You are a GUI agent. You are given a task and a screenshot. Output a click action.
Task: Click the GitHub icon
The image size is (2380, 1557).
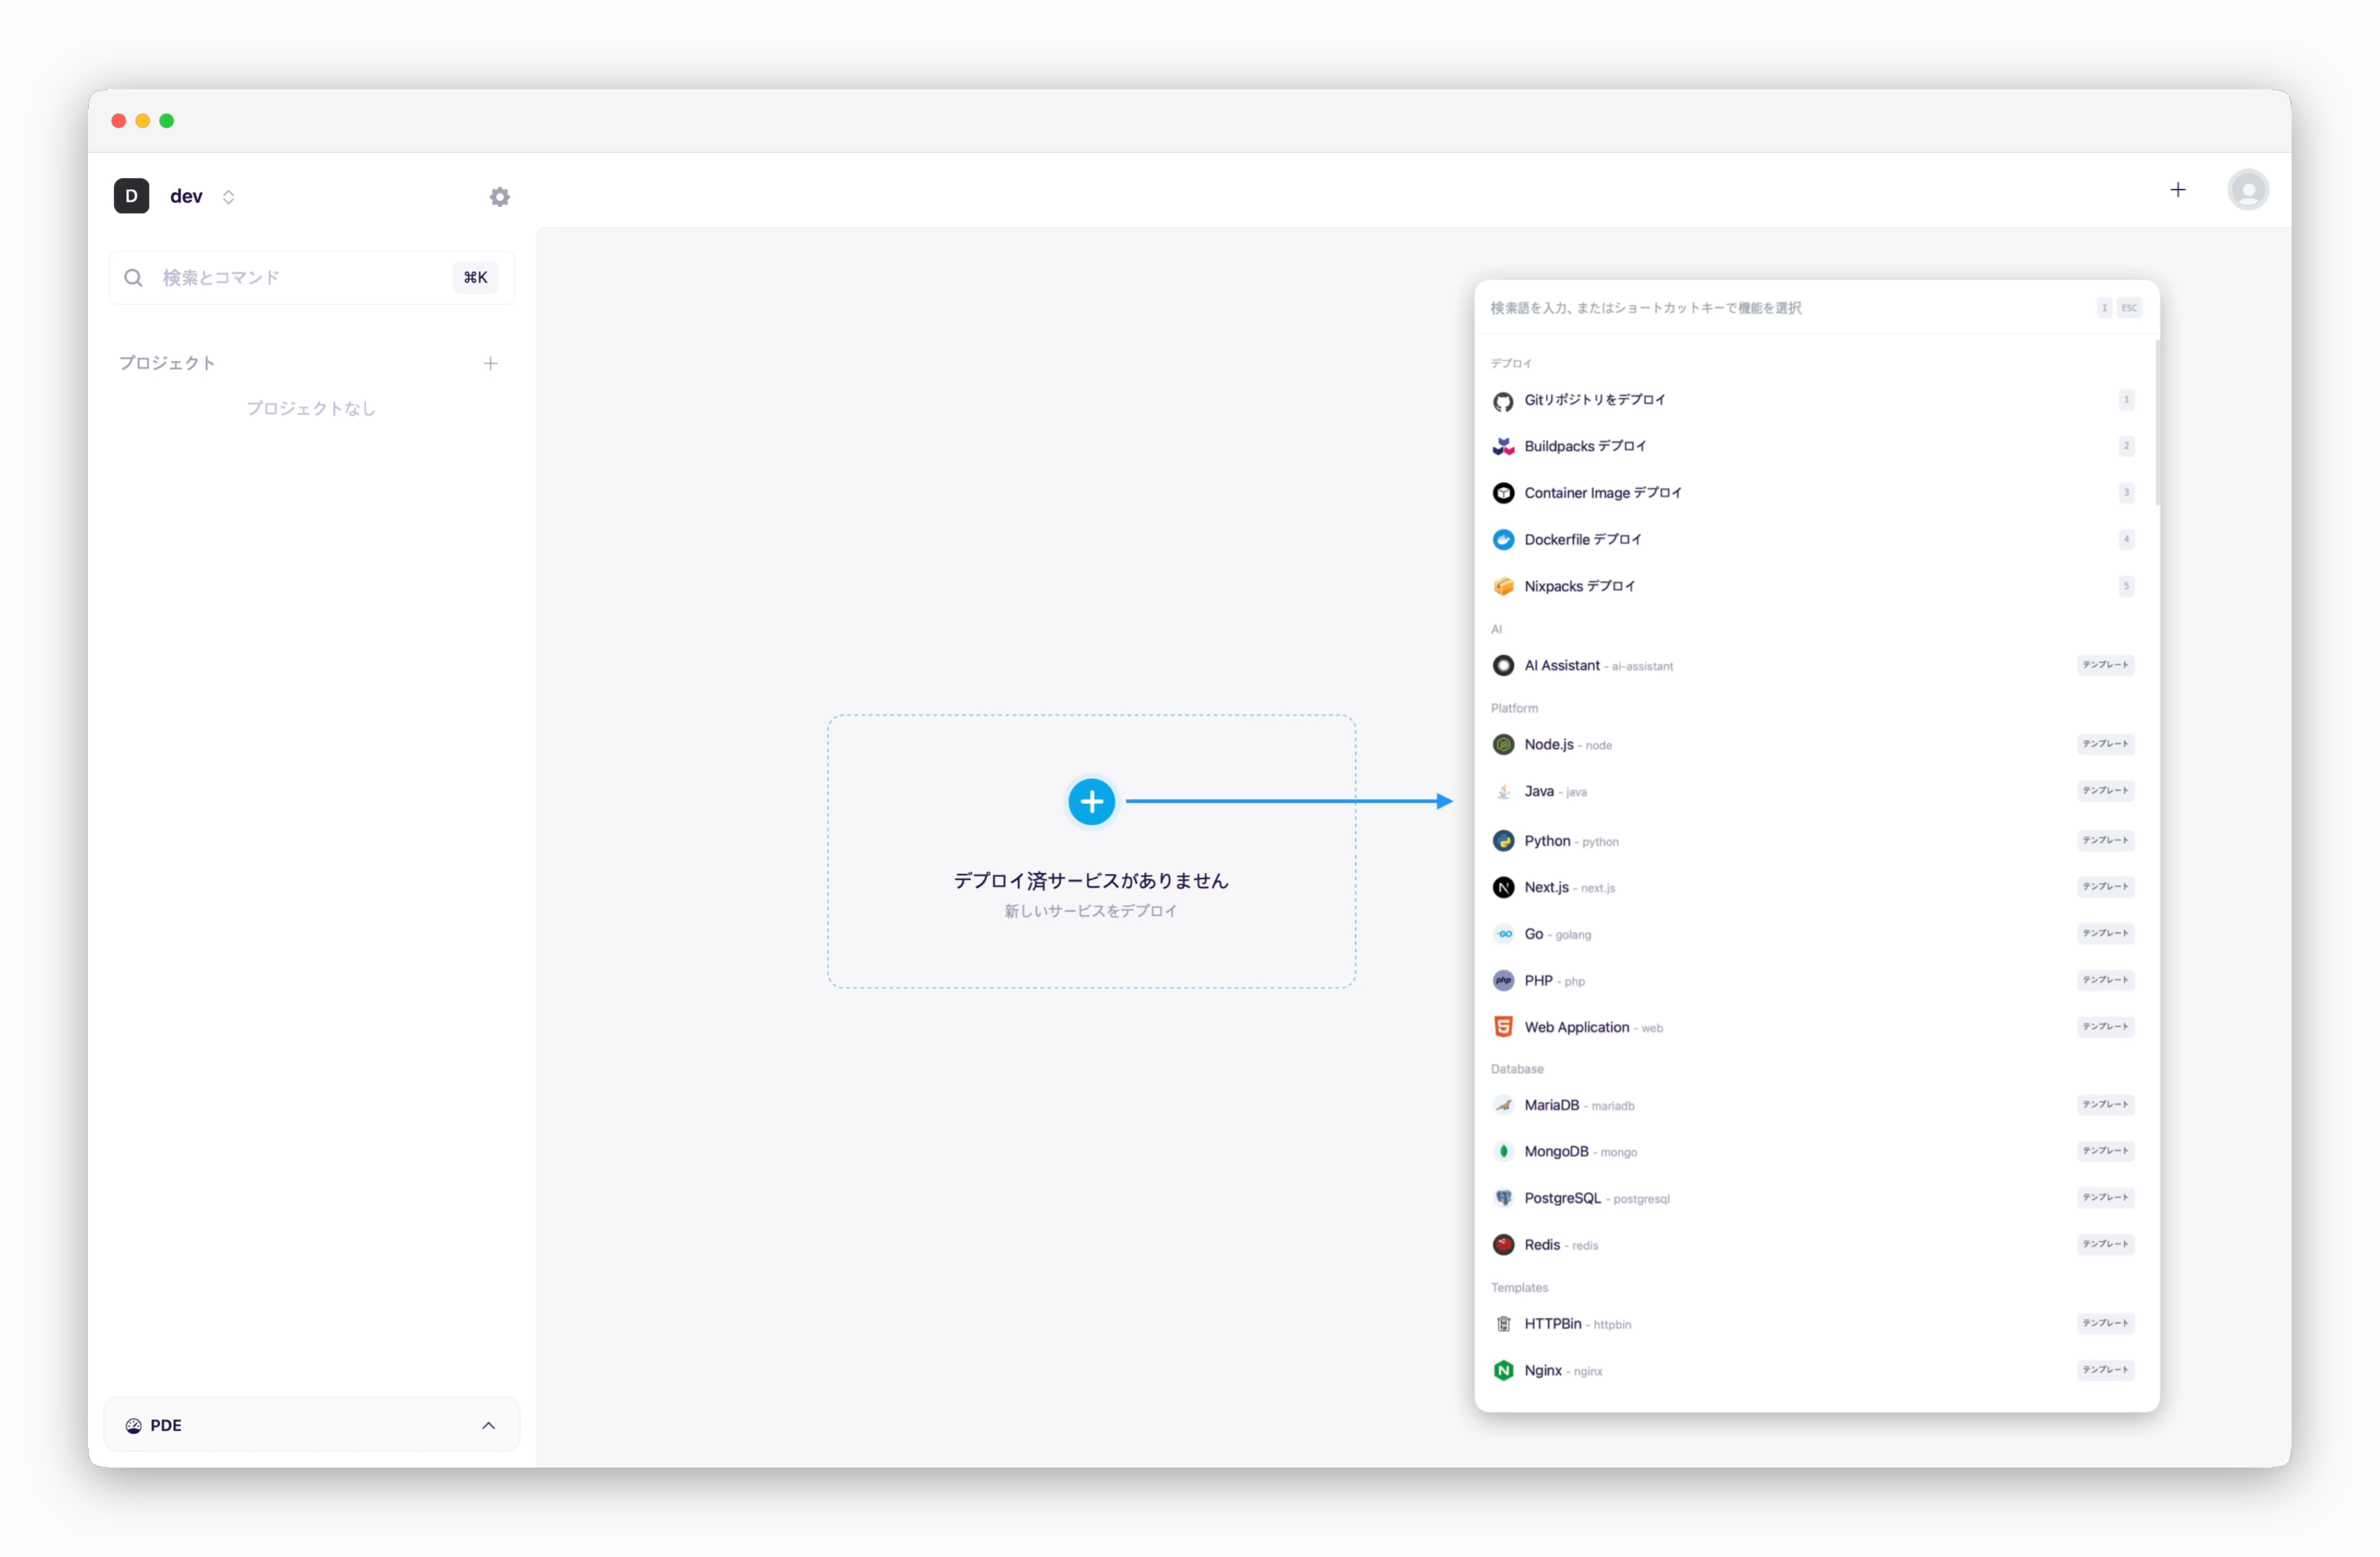[x=1503, y=401]
